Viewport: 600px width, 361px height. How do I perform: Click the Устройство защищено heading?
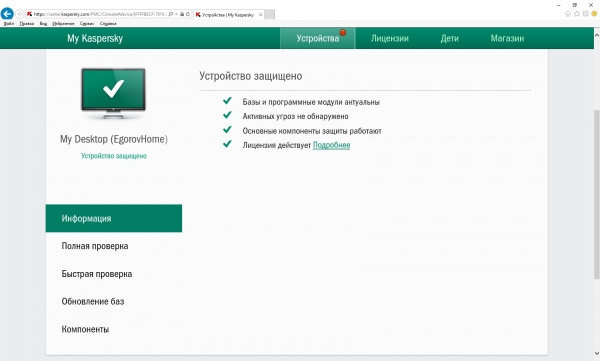pyautogui.click(x=251, y=76)
